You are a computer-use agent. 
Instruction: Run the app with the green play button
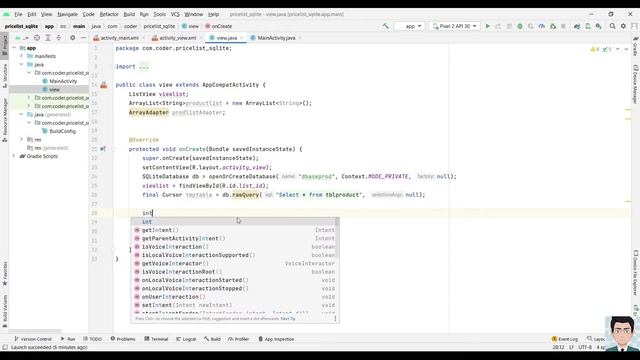click(x=487, y=26)
